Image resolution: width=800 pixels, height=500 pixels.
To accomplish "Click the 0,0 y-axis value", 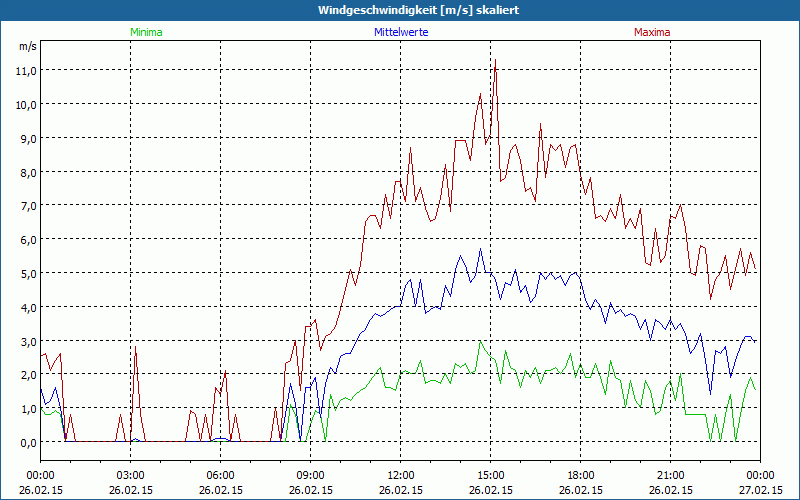I will 25,442.
